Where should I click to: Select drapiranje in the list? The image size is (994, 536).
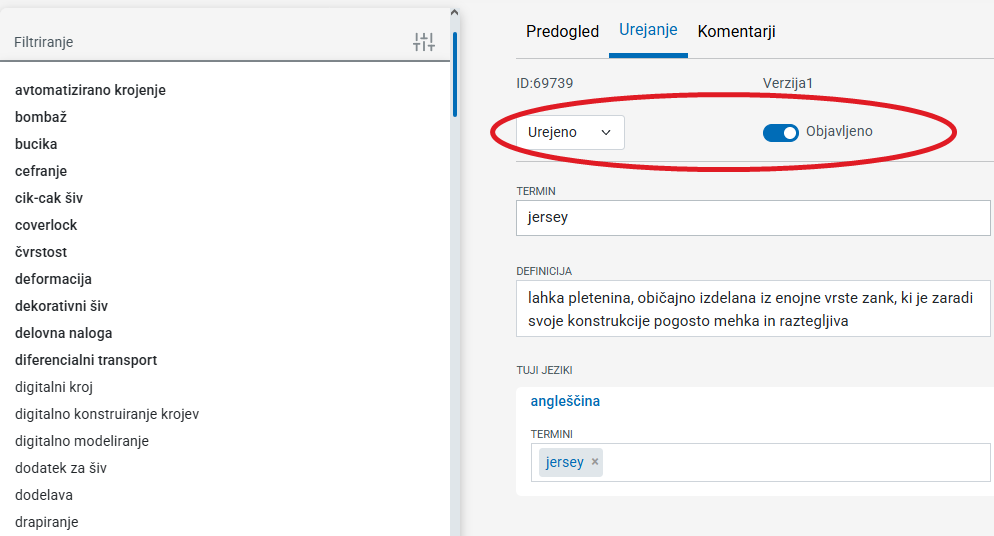pos(46,522)
